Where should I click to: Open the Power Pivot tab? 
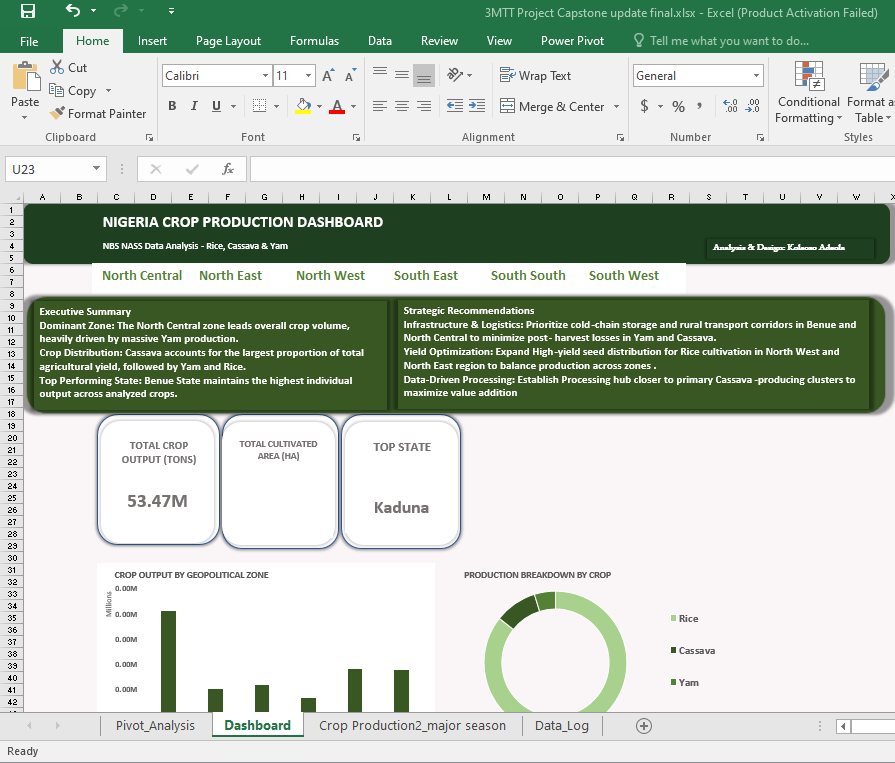pos(573,41)
